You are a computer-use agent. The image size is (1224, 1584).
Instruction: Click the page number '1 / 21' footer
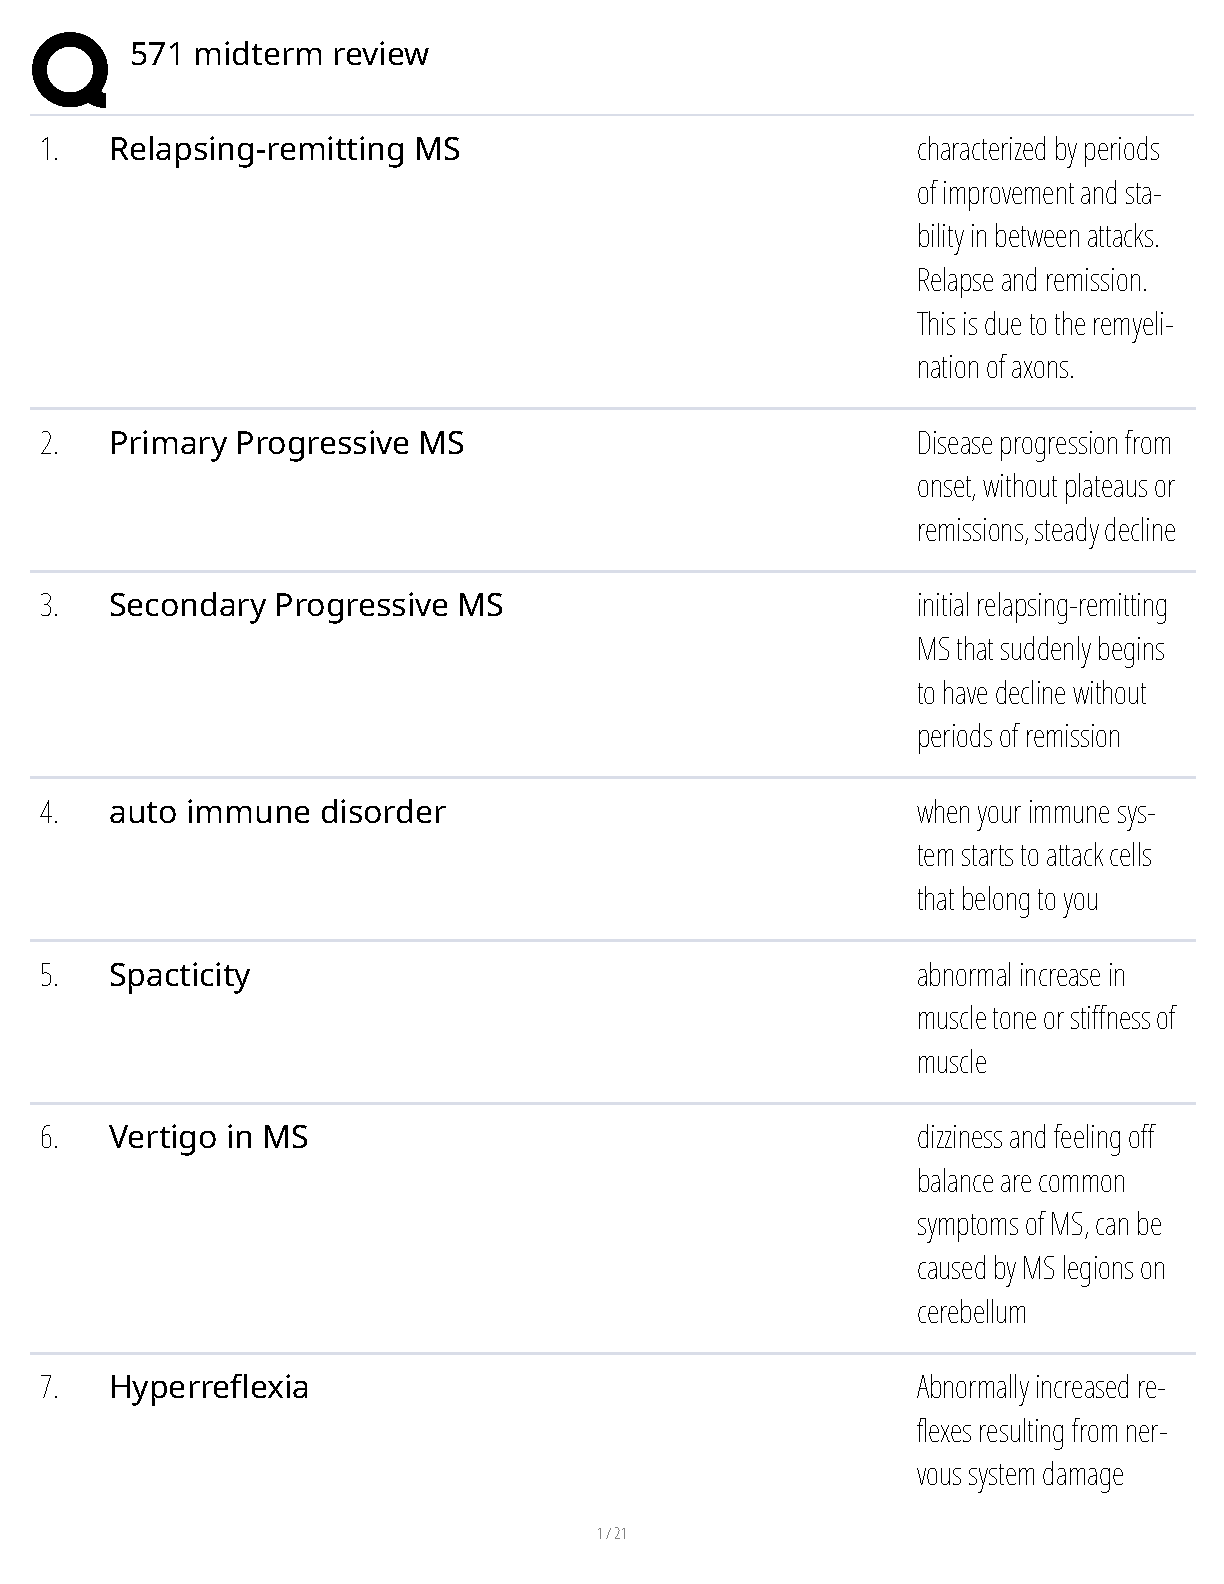click(x=611, y=1533)
